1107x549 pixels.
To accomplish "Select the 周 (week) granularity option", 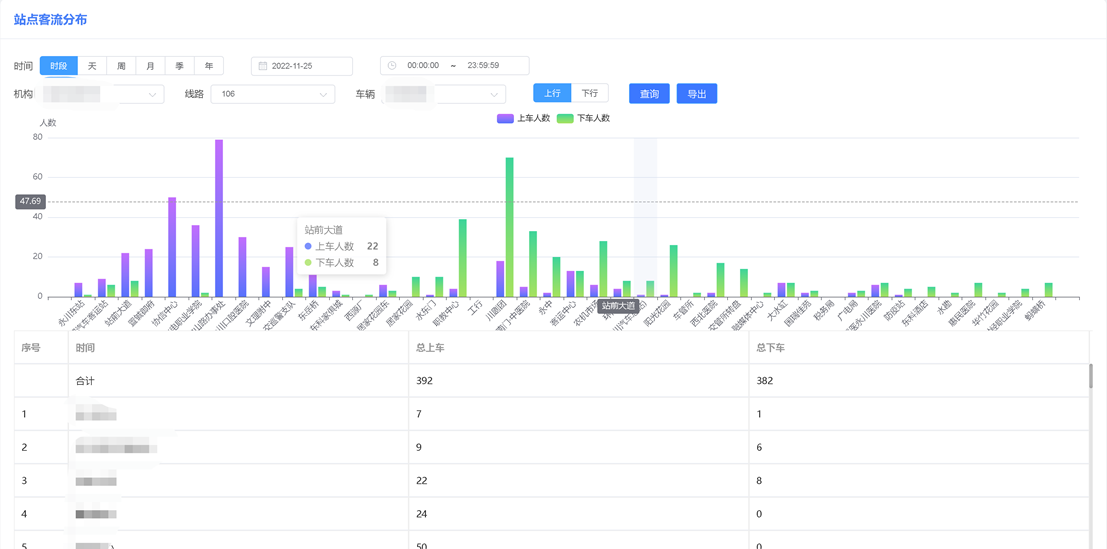I will tap(121, 66).
